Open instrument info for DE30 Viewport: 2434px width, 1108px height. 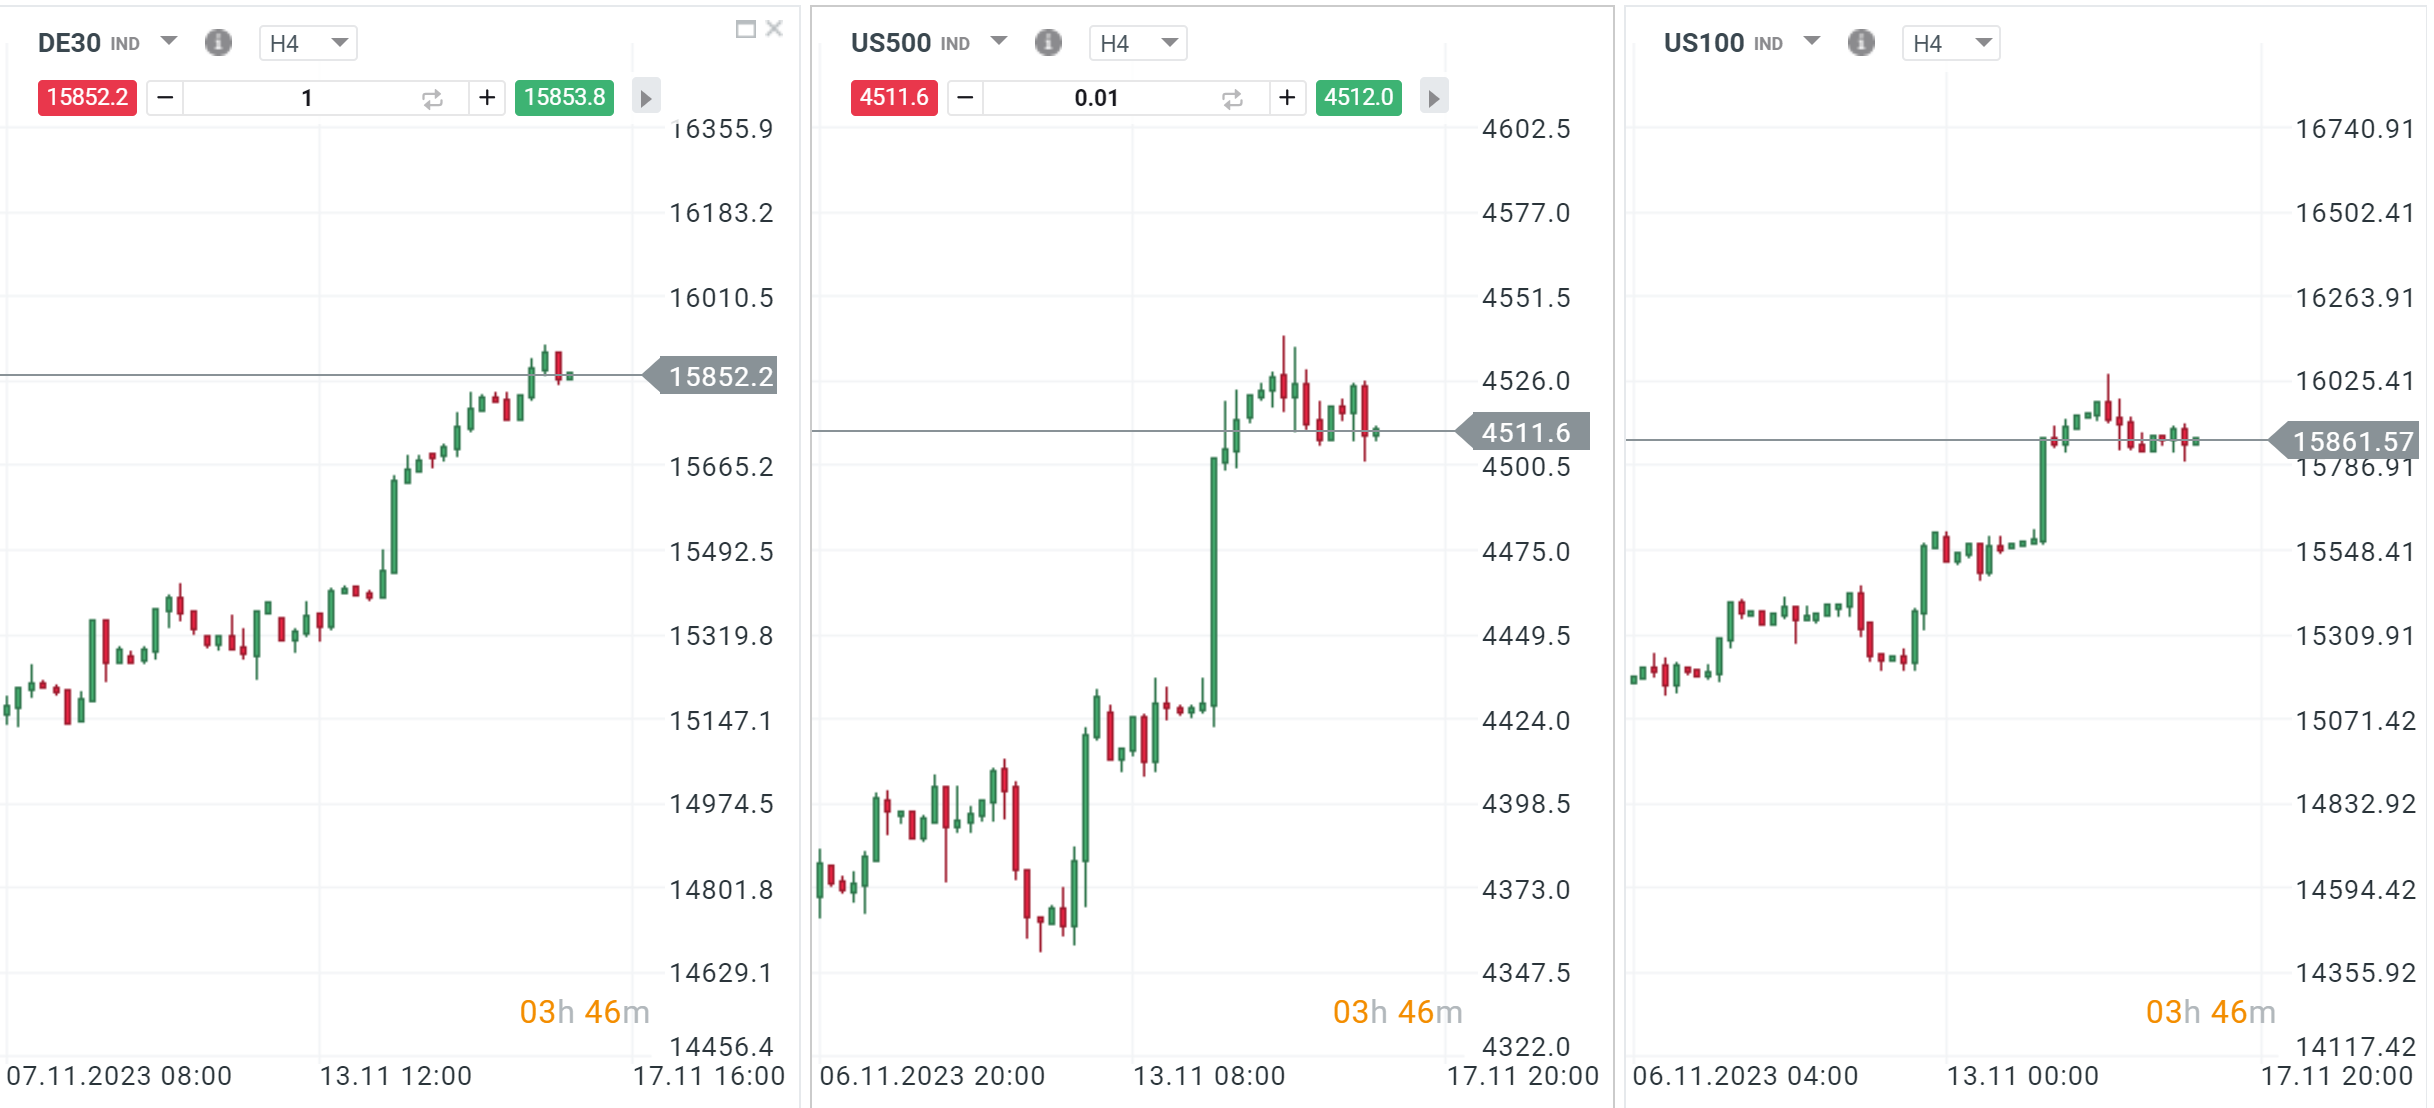tap(218, 42)
